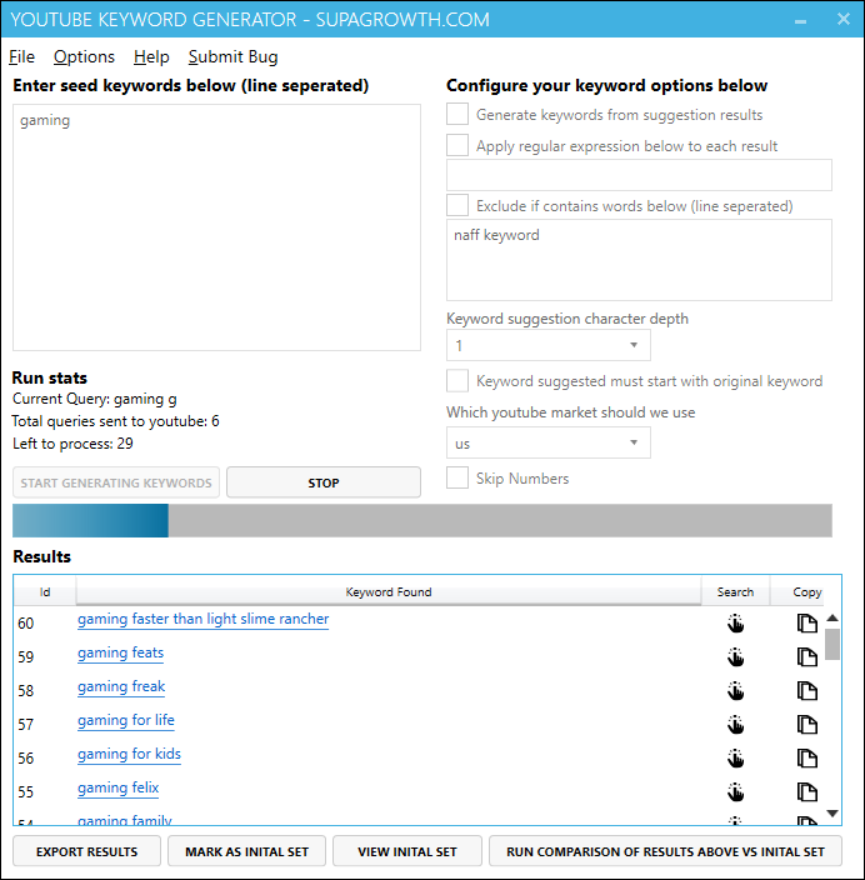Open 'gaming faster than light slime rancher' link
Screen dimensions: 865x880
[203, 619]
